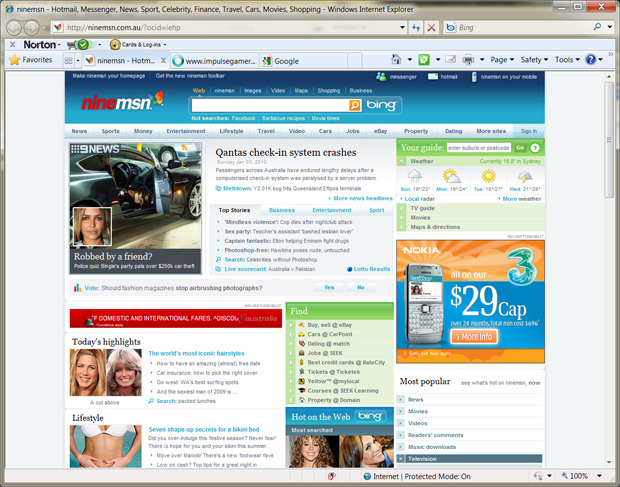Select the Entertainment news tab
This screenshot has width=620, height=487.
point(332,210)
